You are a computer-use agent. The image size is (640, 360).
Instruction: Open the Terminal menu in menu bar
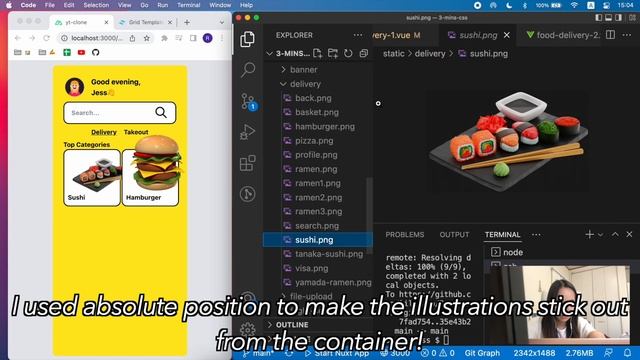tap(189, 5)
